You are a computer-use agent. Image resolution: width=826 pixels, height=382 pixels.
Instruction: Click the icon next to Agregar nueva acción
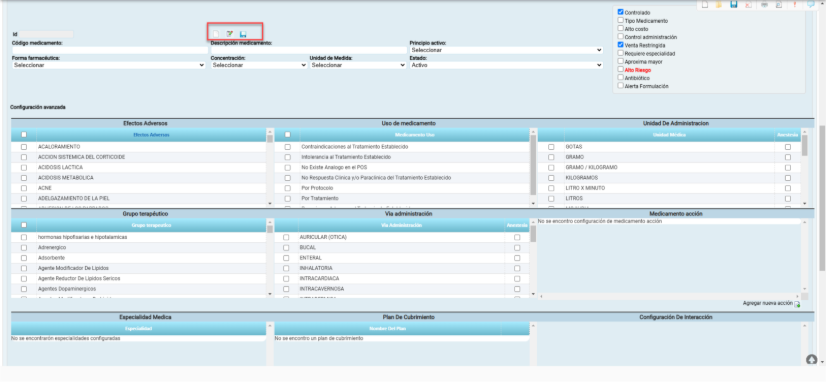coord(797,304)
